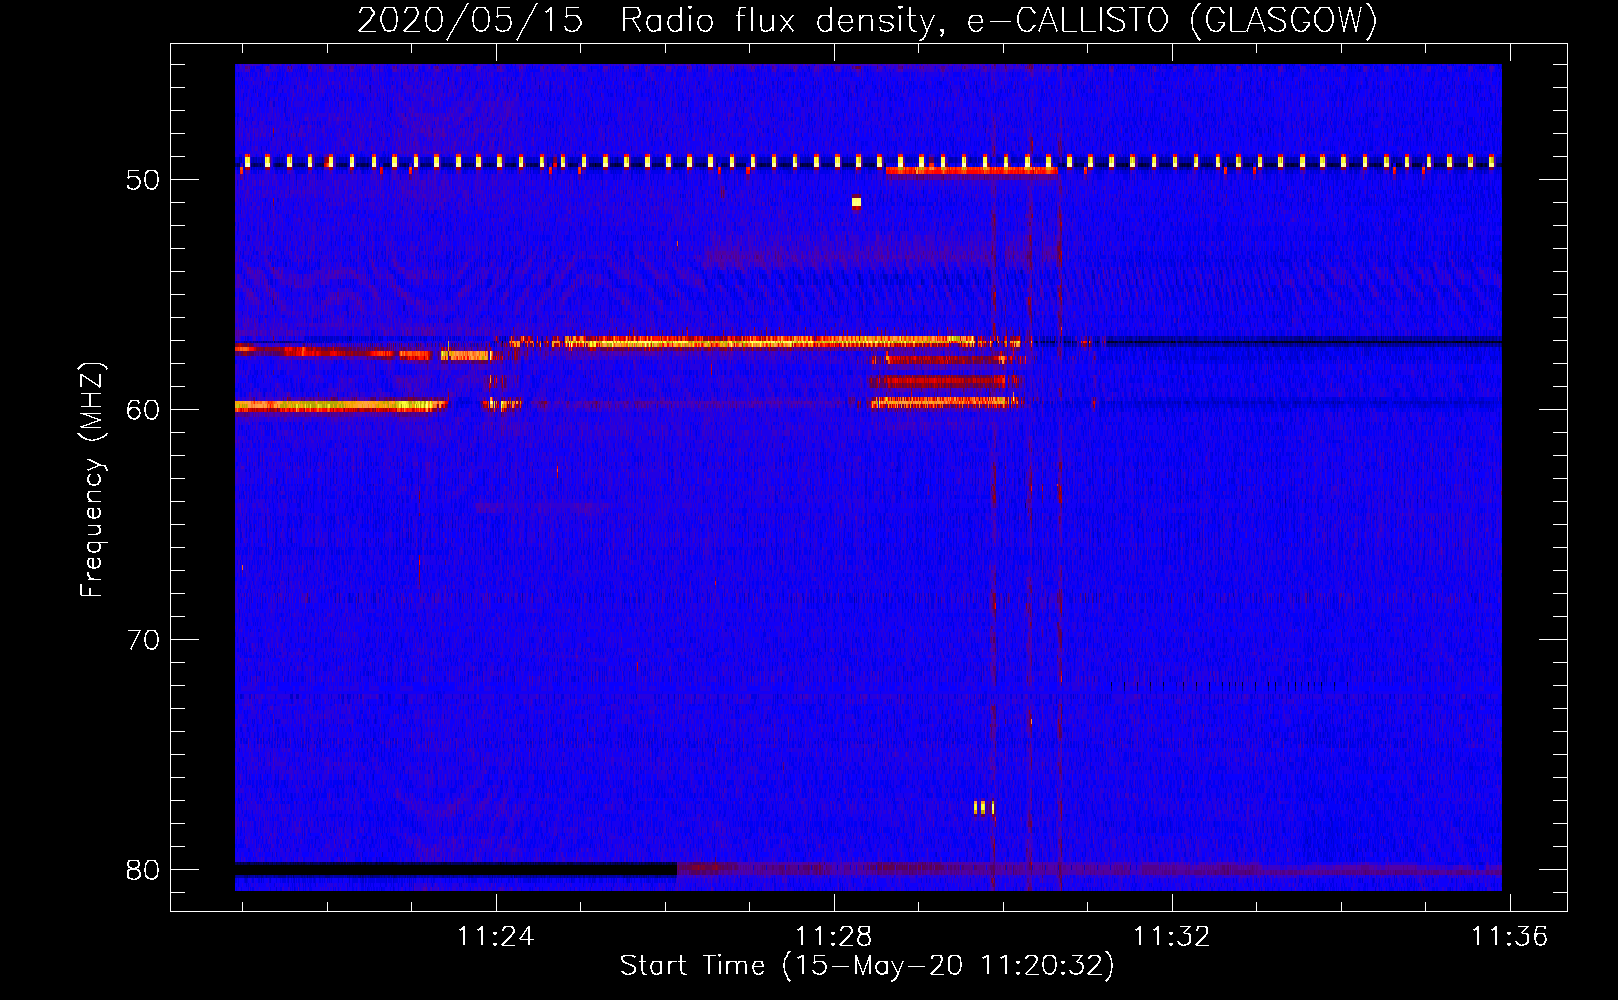Click the 80 frequency tick label
The image size is (1618, 1000).
tap(143, 870)
